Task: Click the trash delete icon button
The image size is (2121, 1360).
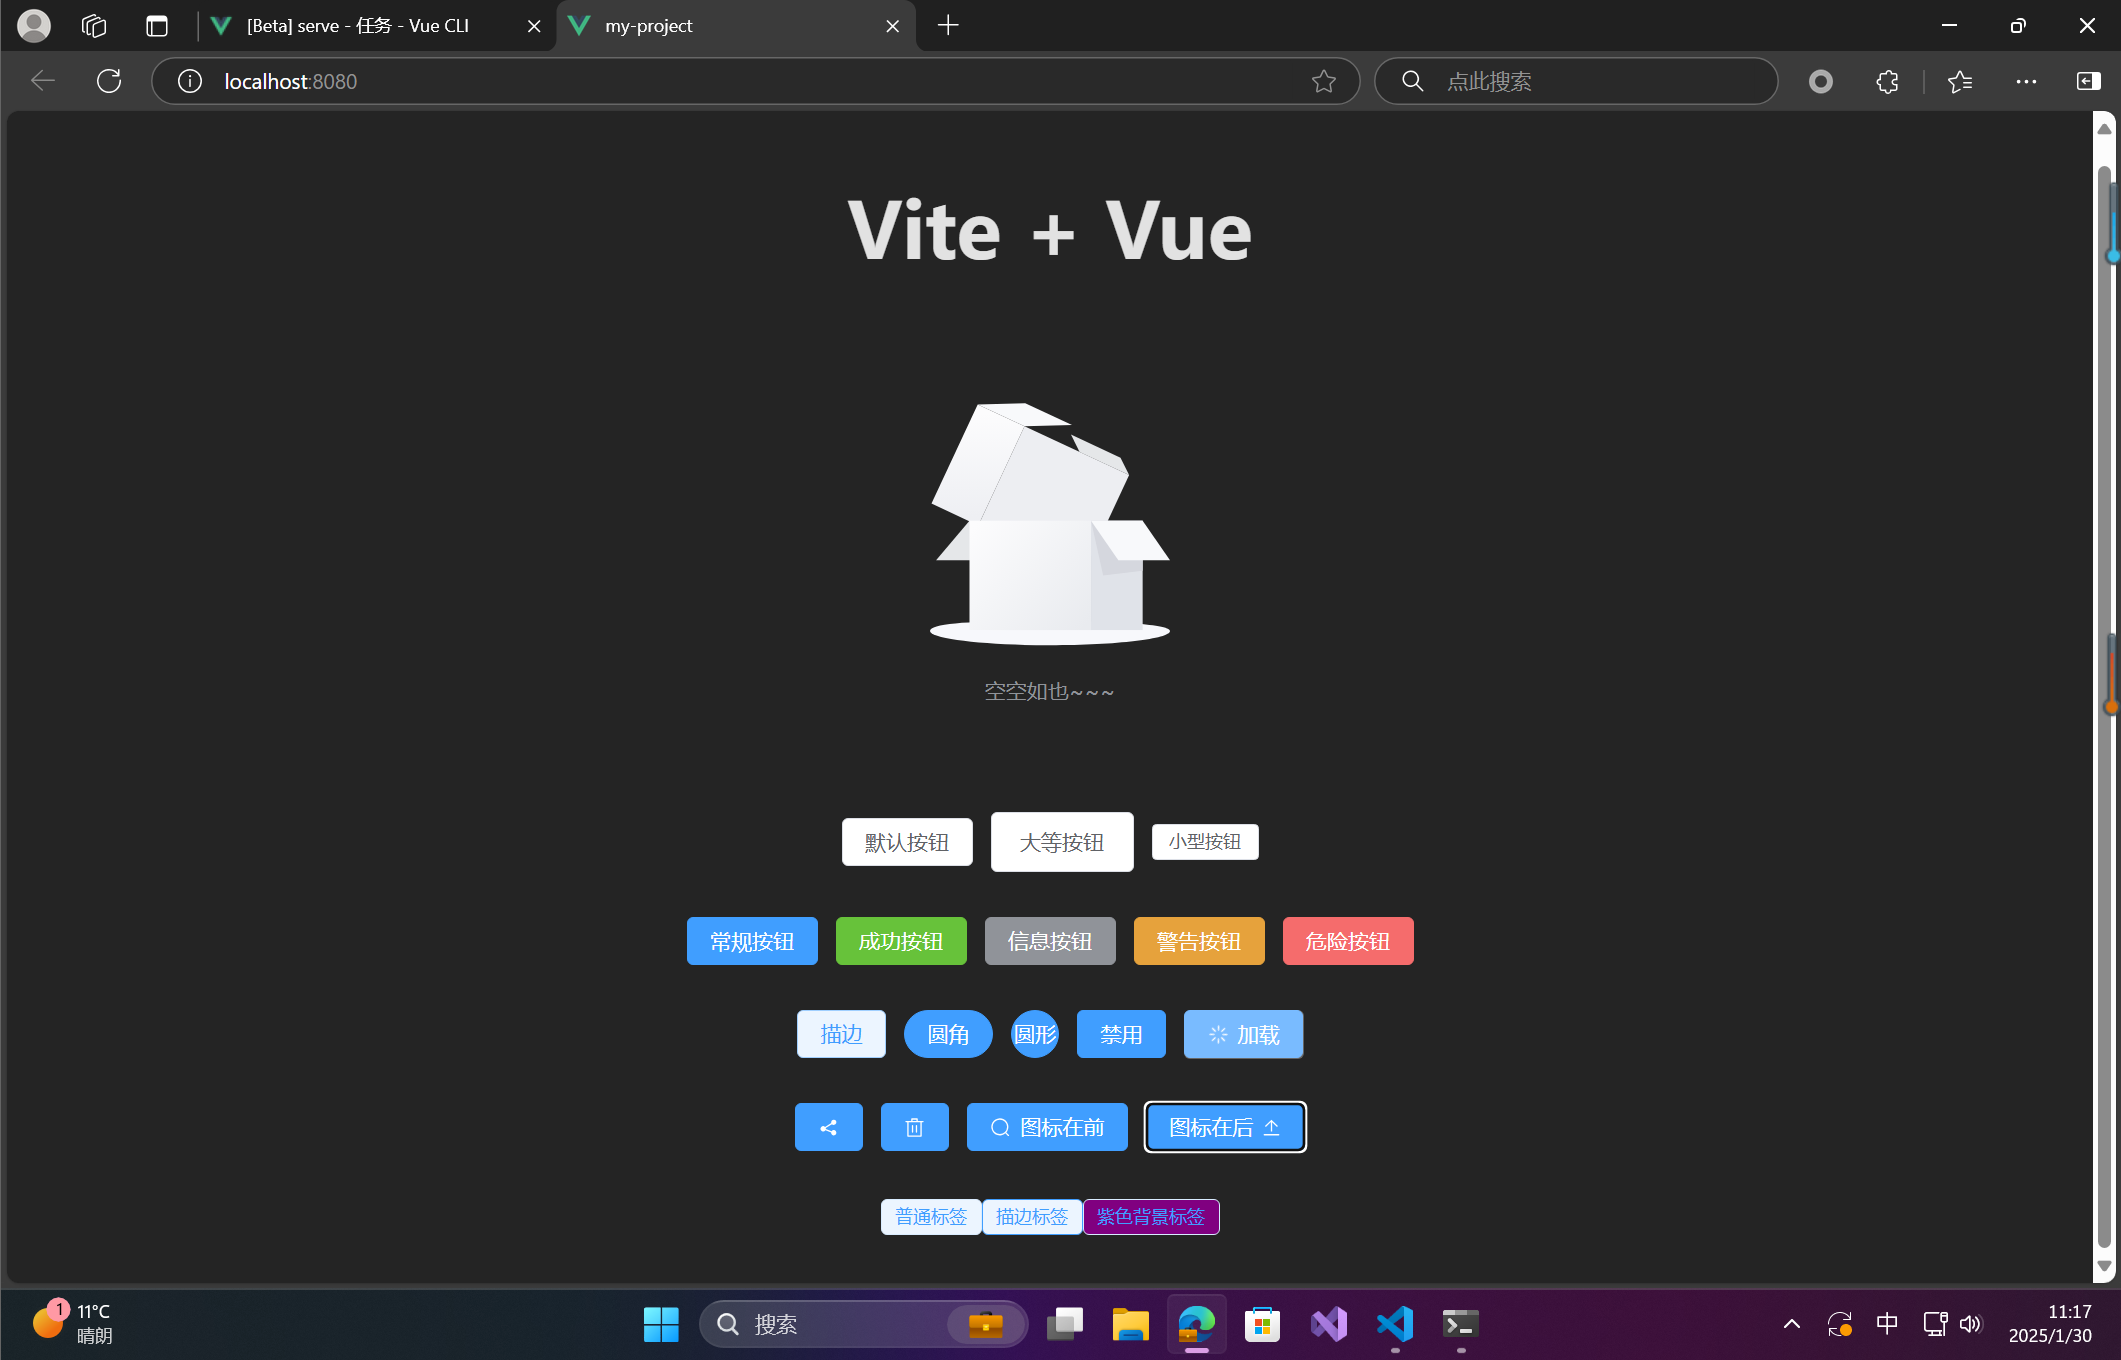Action: pyautogui.click(x=914, y=1127)
